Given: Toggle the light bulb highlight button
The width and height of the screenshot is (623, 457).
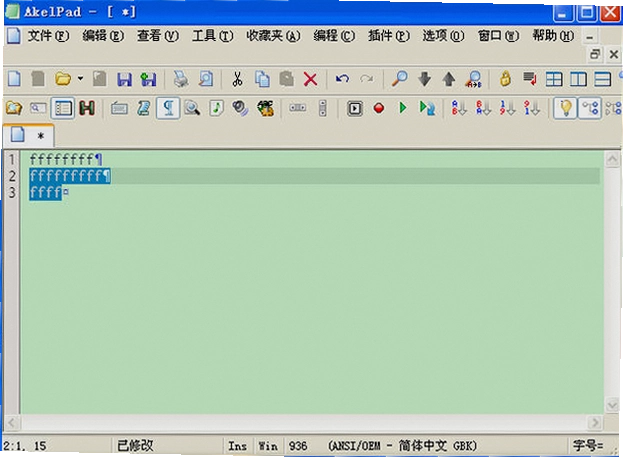Looking at the screenshot, I should 565,108.
